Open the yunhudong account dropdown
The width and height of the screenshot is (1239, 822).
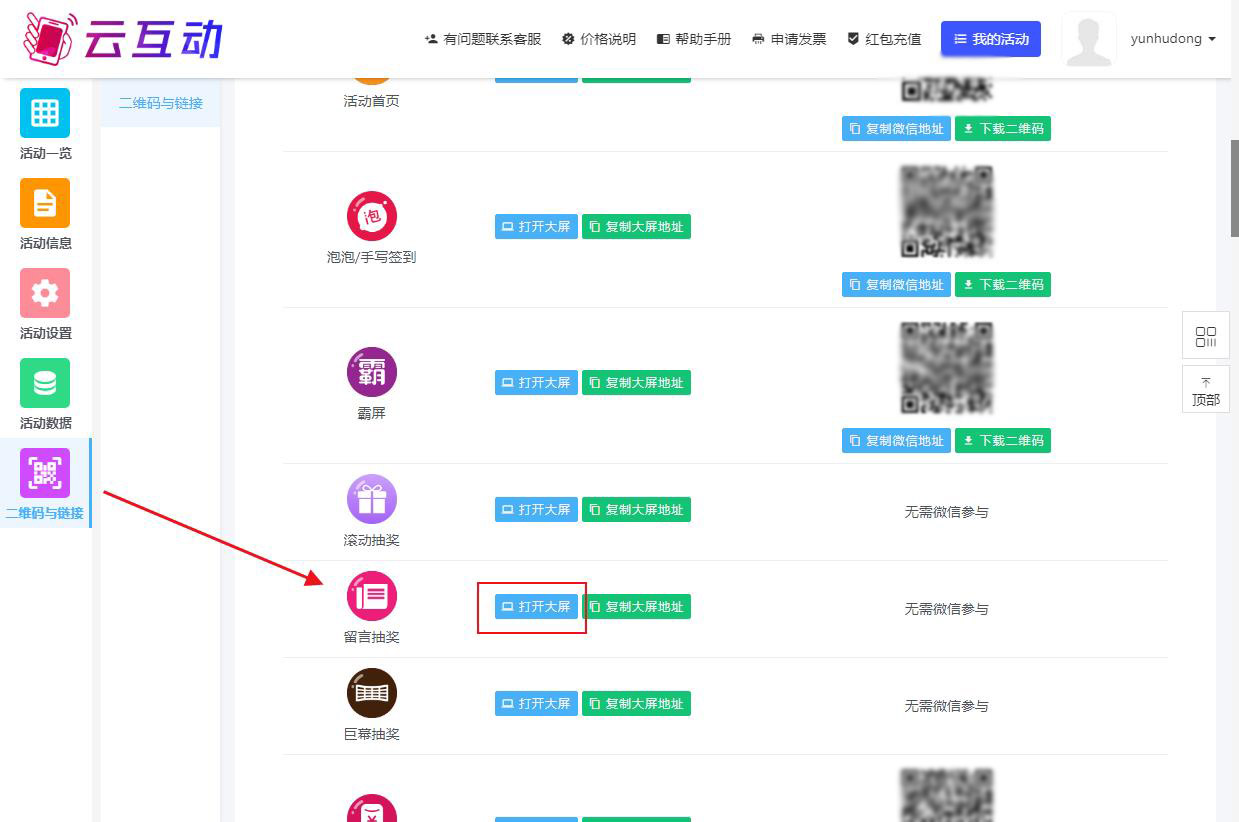point(1173,39)
